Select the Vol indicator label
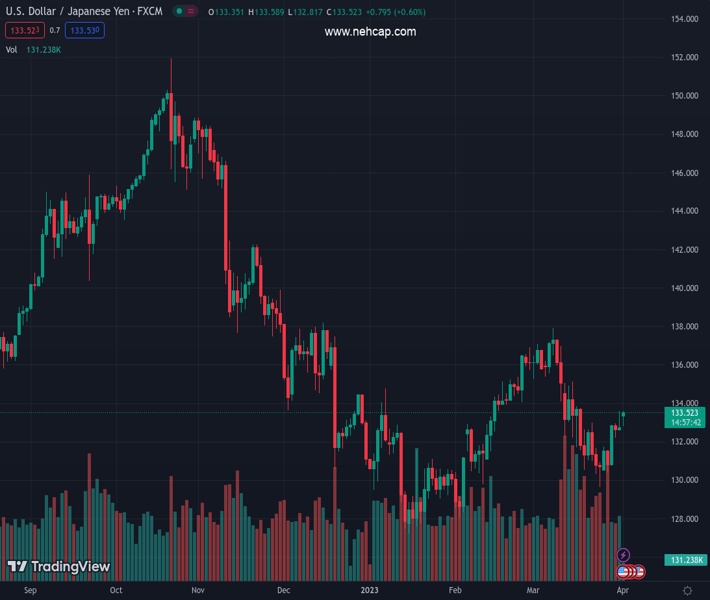The width and height of the screenshot is (710, 600). click(11, 49)
